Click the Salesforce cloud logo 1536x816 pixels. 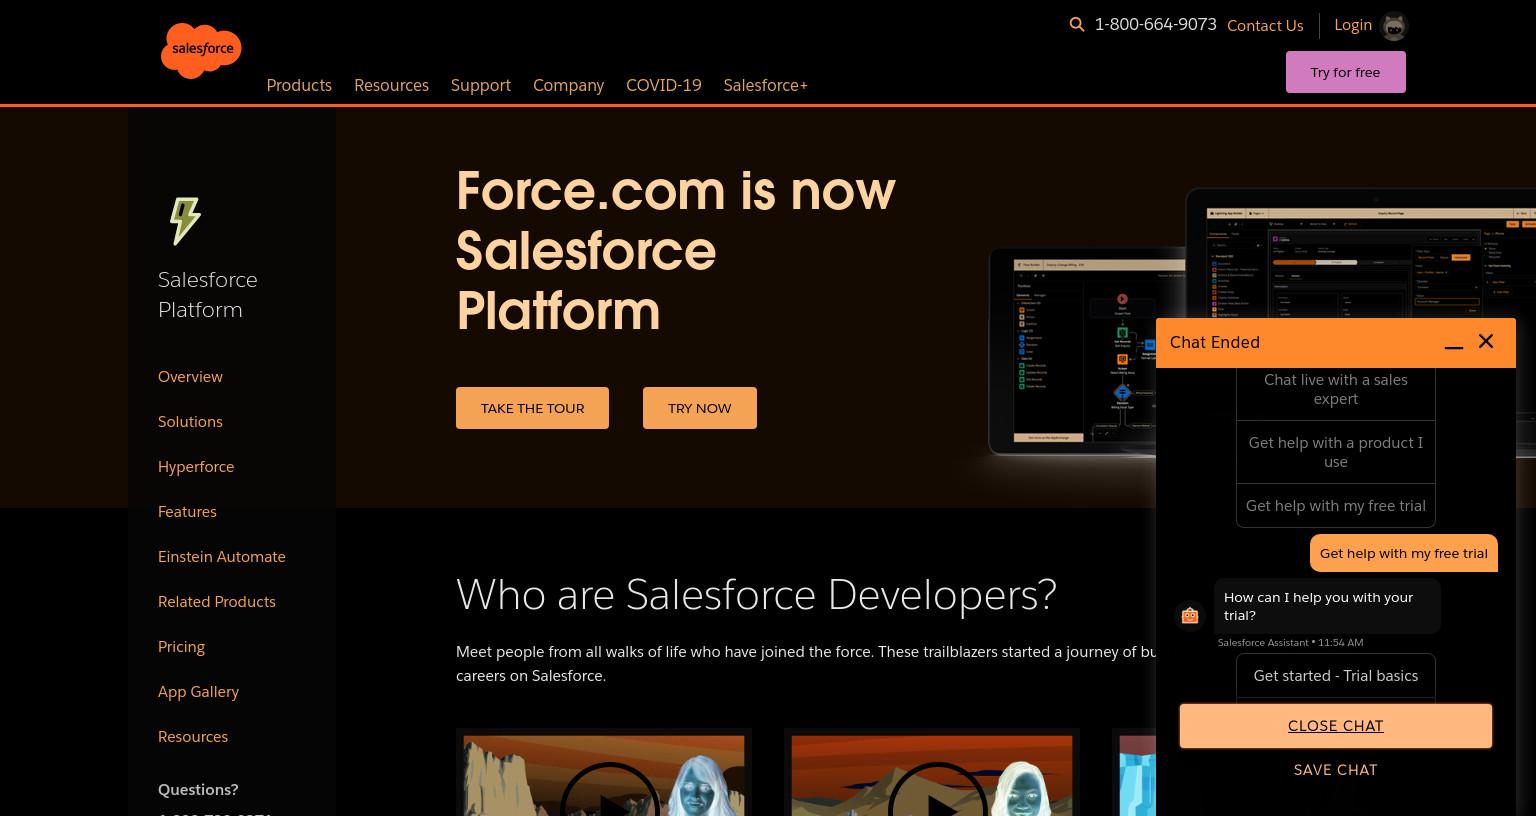pyautogui.click(x=201, y=50)
